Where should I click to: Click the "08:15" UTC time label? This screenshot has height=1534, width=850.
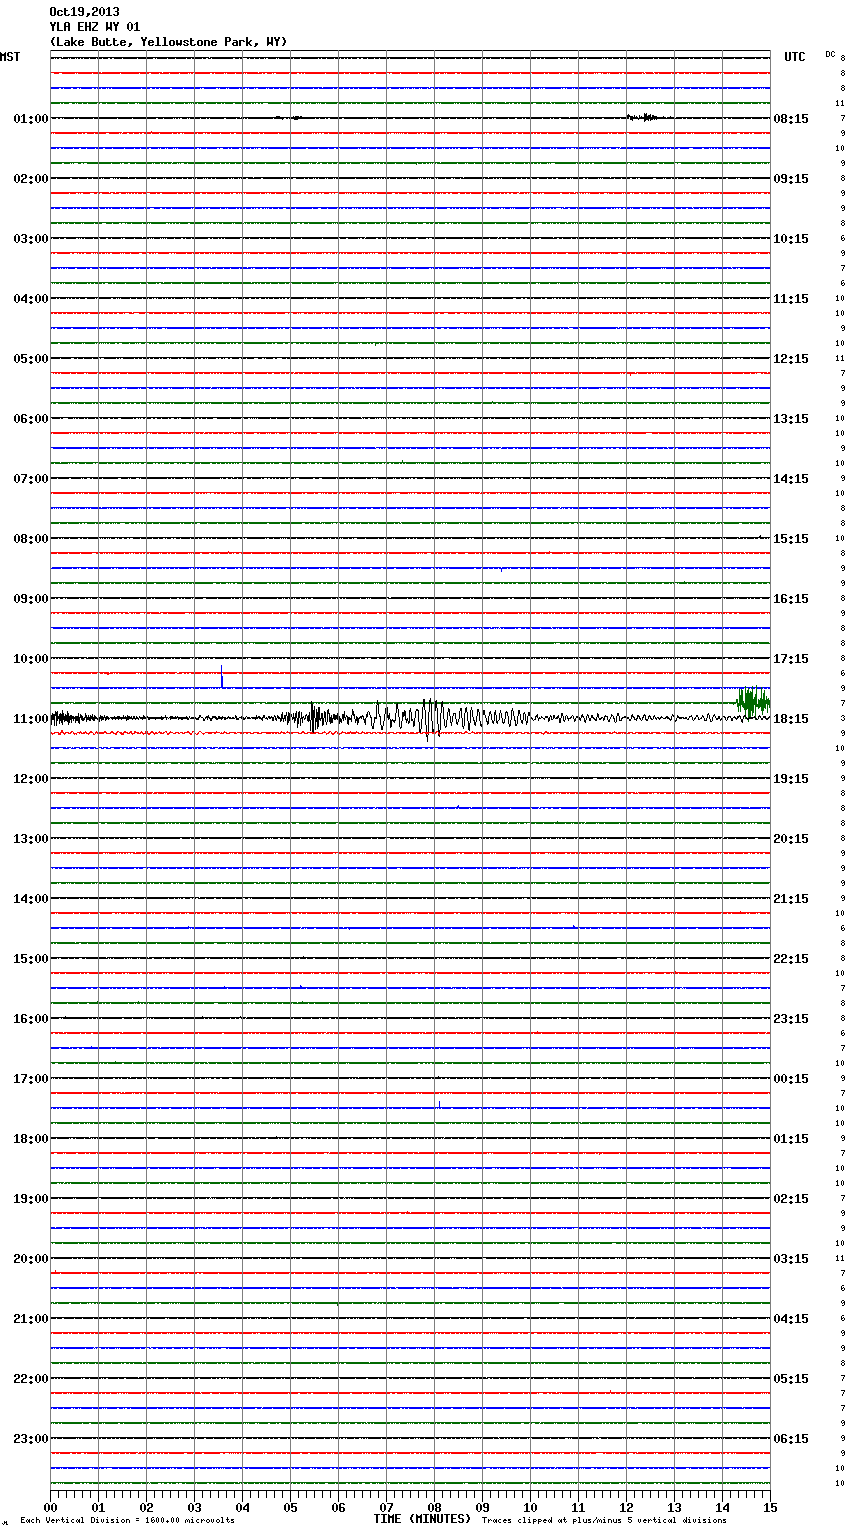[x=791, y=119]
